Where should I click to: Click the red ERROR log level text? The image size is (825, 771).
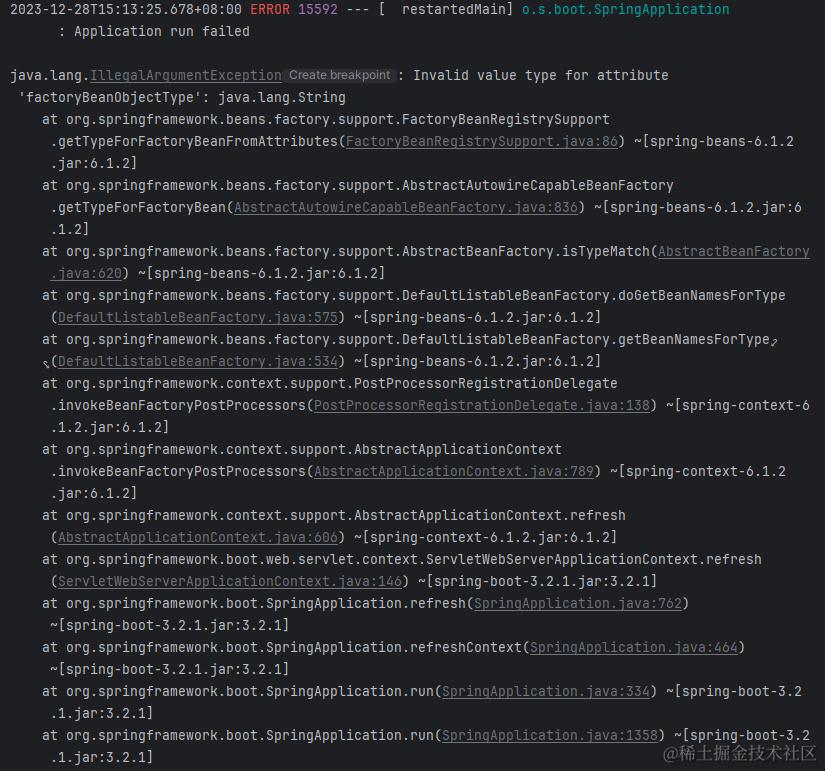[x=270, y=9]
